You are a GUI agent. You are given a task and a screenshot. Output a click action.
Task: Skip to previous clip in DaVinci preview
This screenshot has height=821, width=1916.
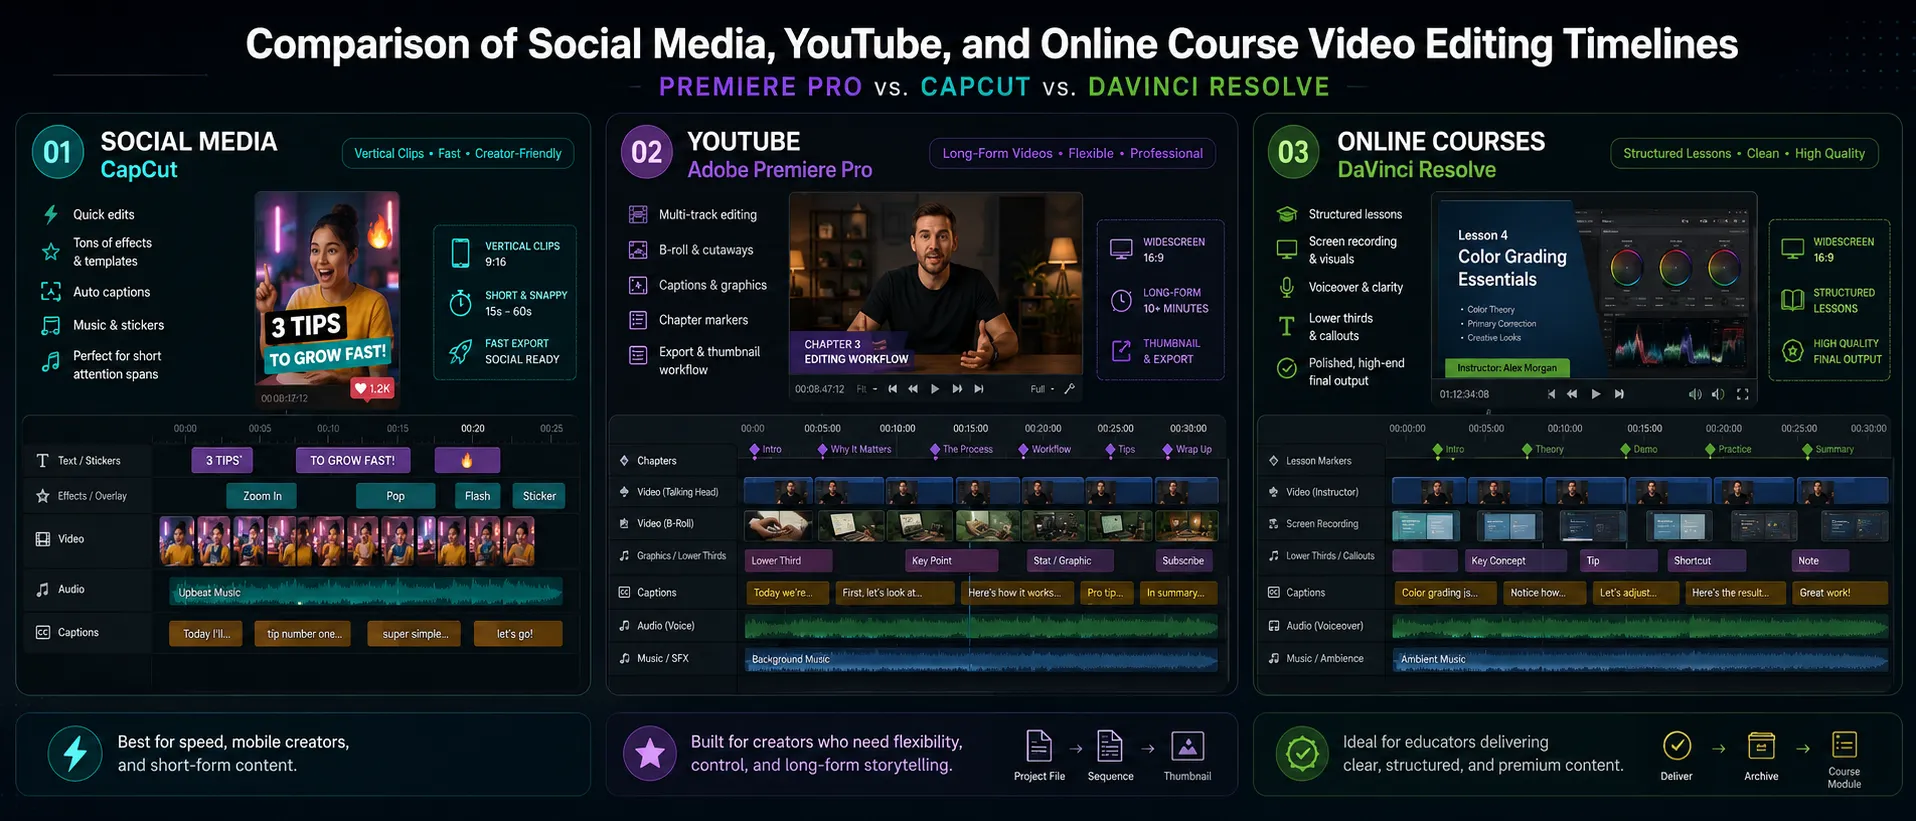click(x=1551, y=394)
